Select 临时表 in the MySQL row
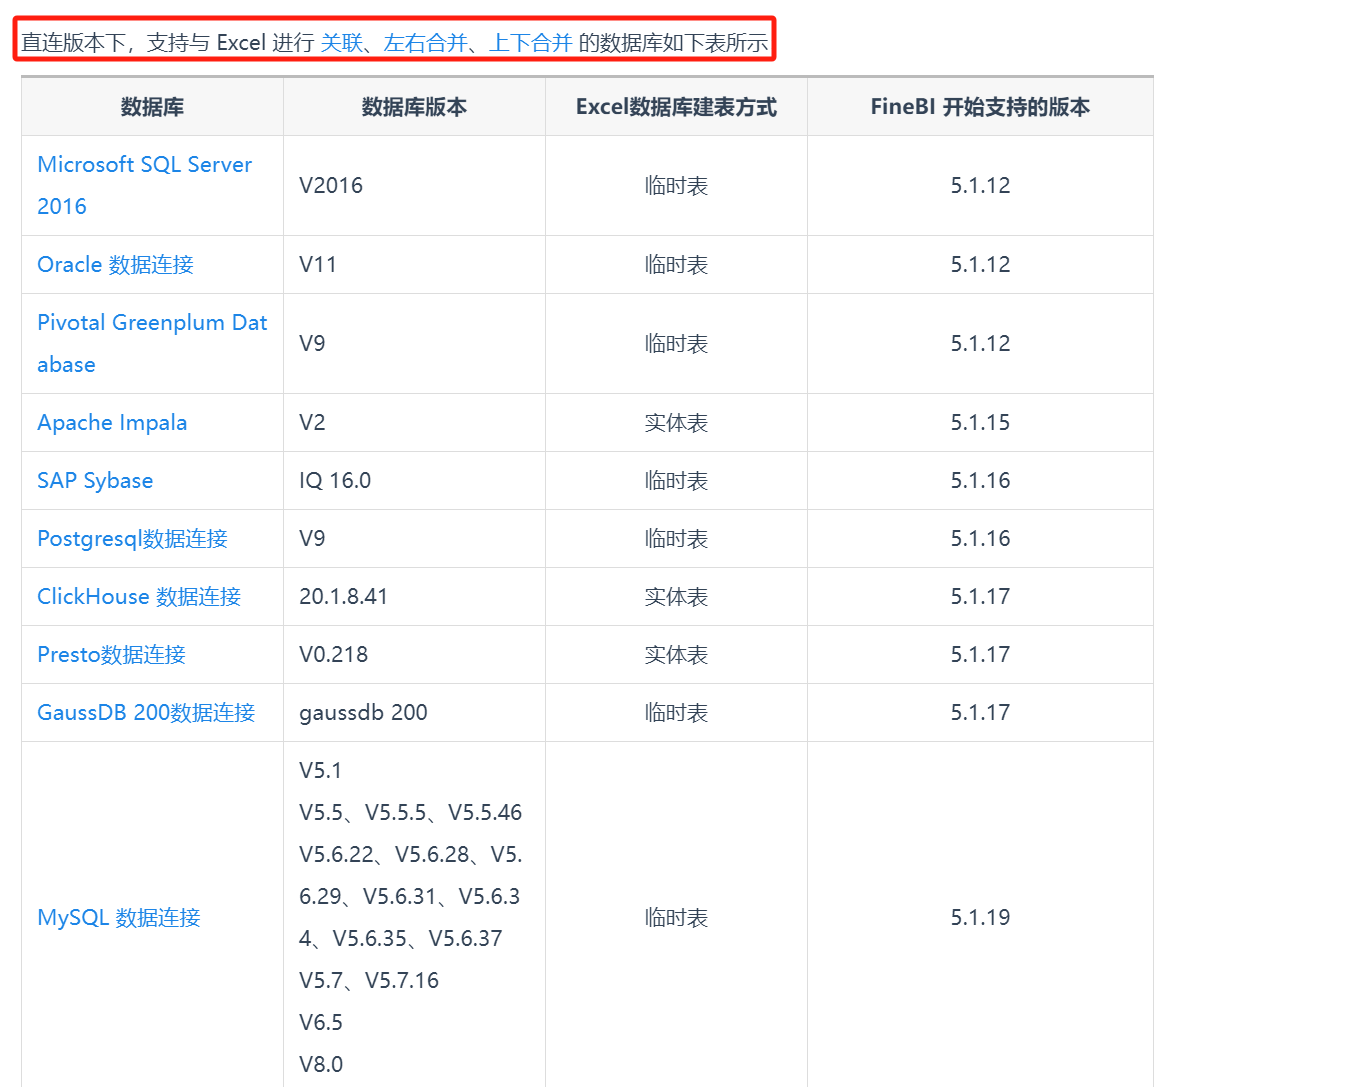The width and height of the screenshot is (1366, 1087). pyautogui.click(x=676, y=917)
